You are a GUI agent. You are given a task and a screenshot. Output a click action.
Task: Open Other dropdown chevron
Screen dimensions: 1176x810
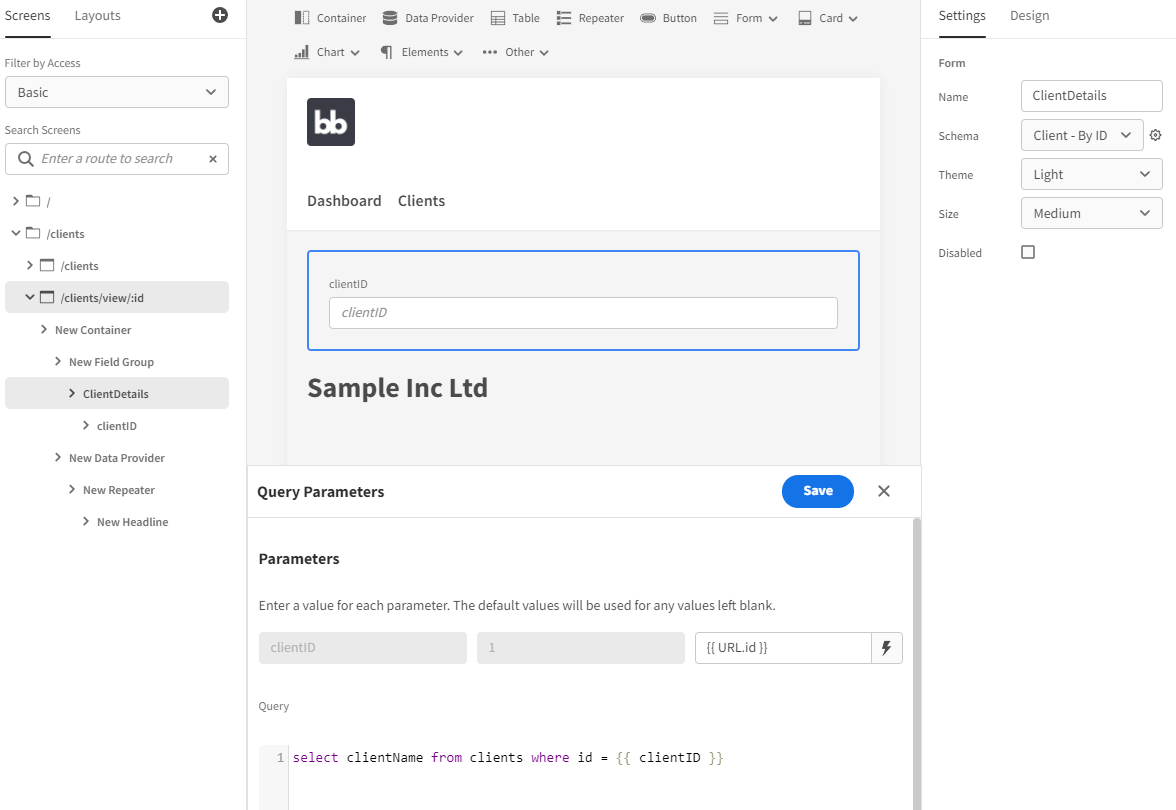(544, 53)
